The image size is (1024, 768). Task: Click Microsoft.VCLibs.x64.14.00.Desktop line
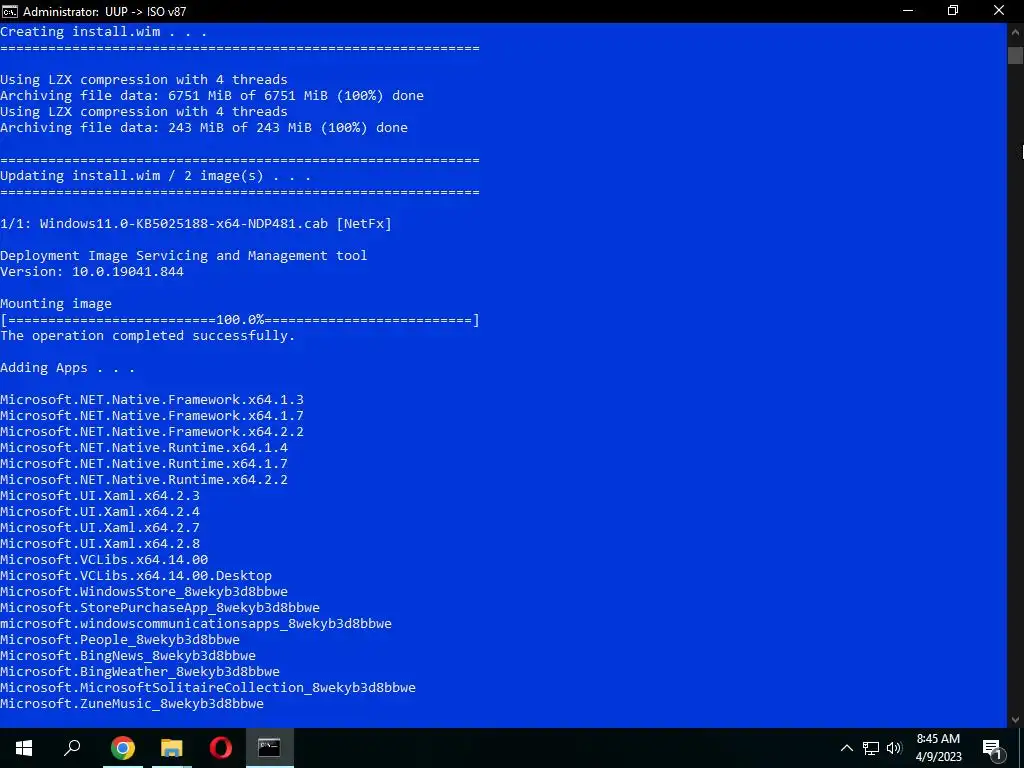coord(136,575)
